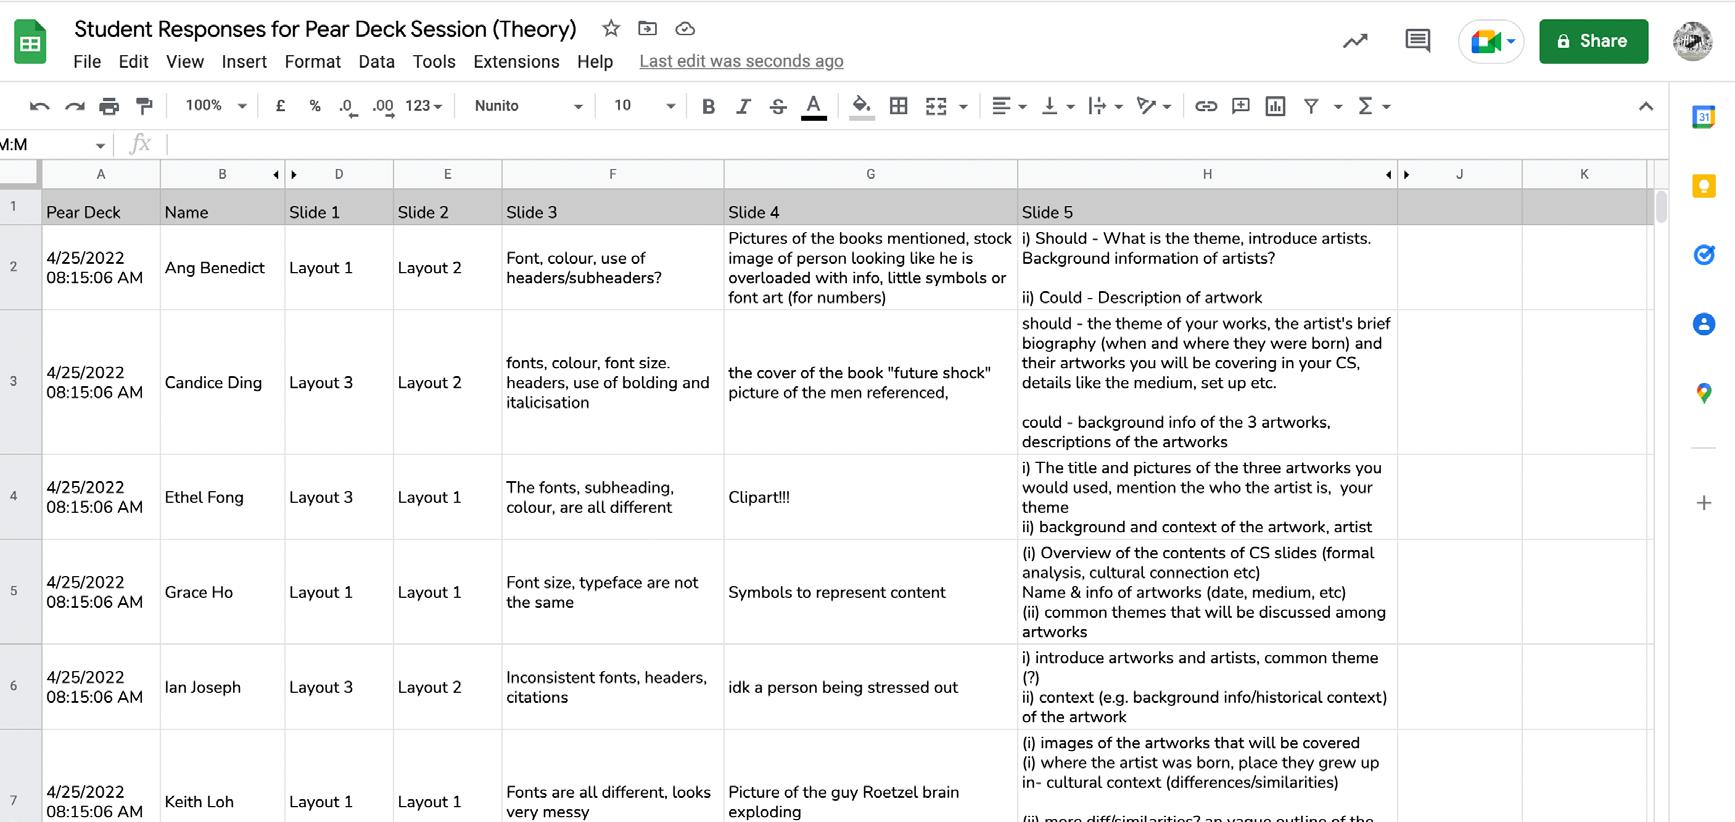Screen dimensions: 1735x822
Task: Click into the formula bar
Action: 915,145
